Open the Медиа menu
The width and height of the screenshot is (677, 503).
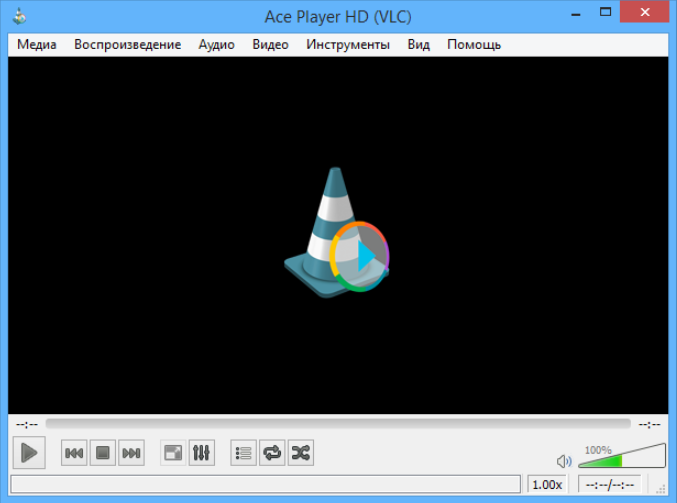(x=37, y=44)
